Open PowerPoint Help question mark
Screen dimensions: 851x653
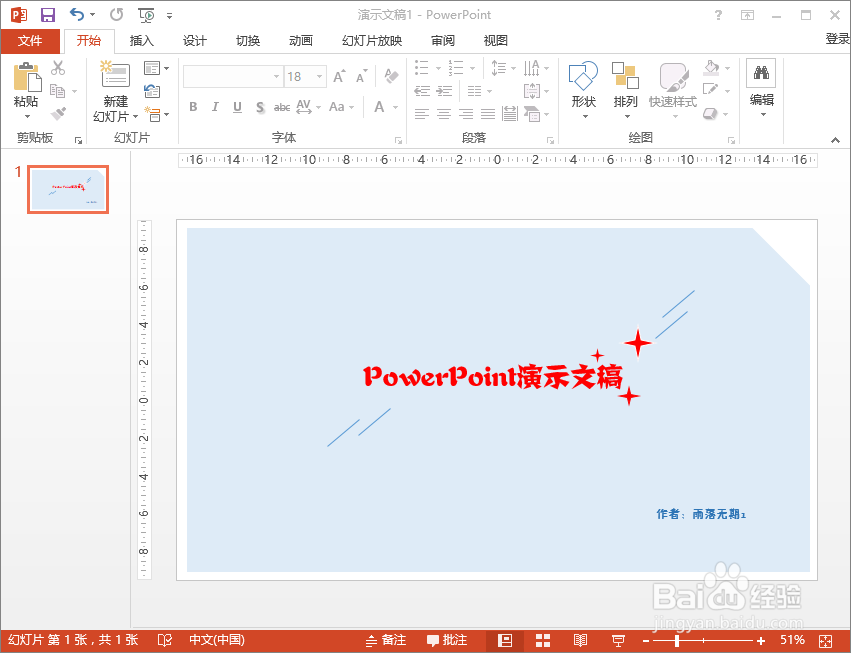718,15
